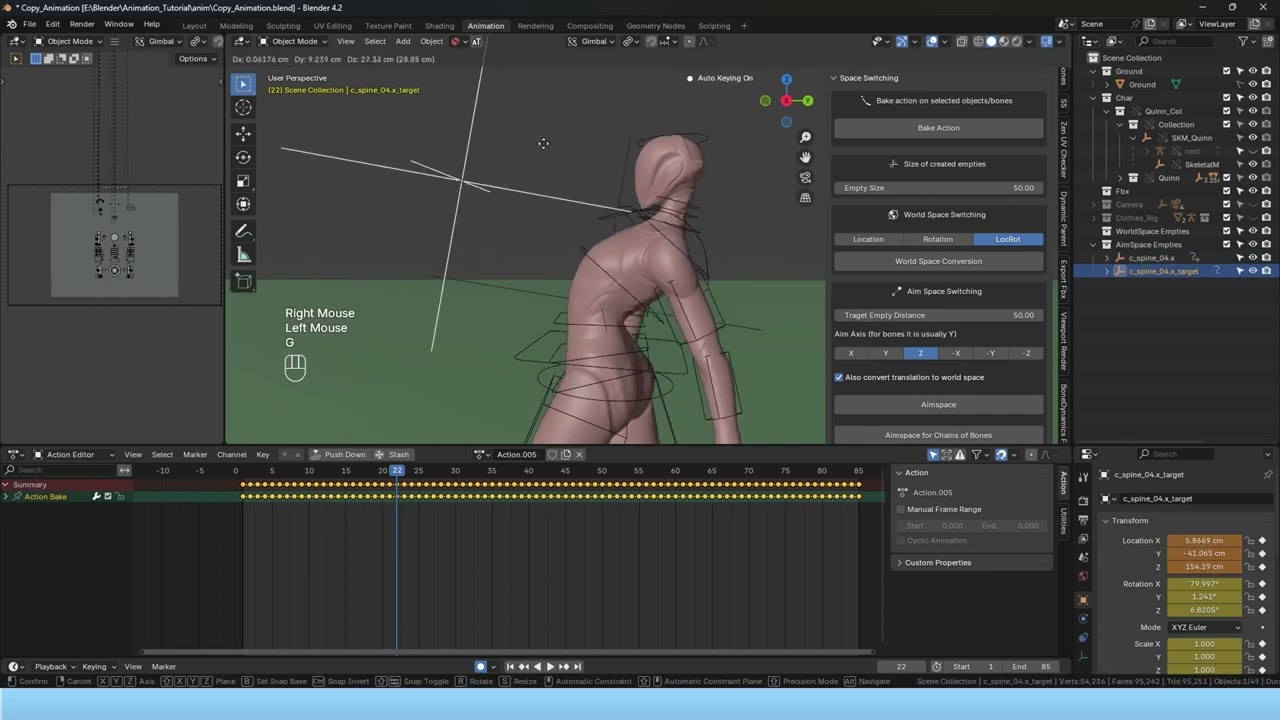Click the pan hand viewport gizmo
This screenshot has width=1280, height=720.
coord(806,158)
